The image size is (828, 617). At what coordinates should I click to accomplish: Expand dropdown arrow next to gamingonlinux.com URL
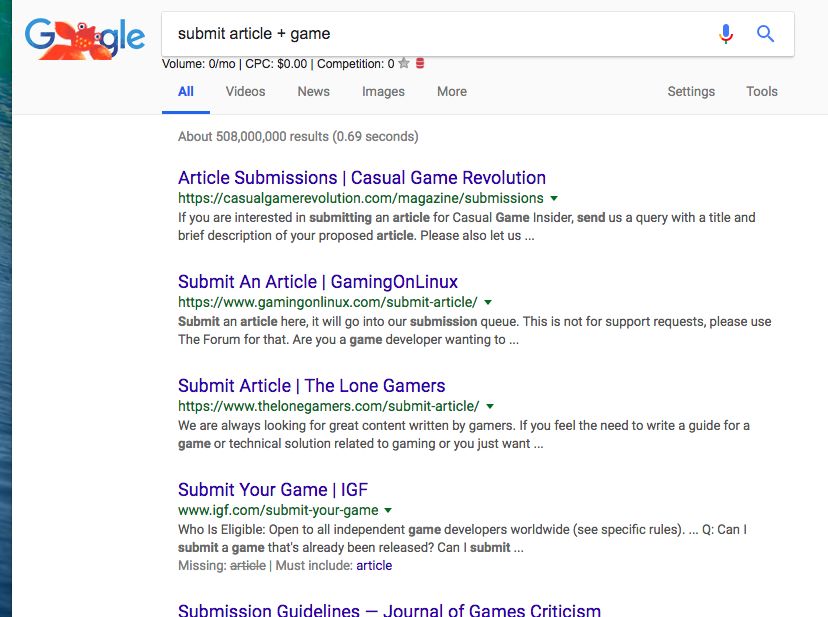click(x=488, y=303)
